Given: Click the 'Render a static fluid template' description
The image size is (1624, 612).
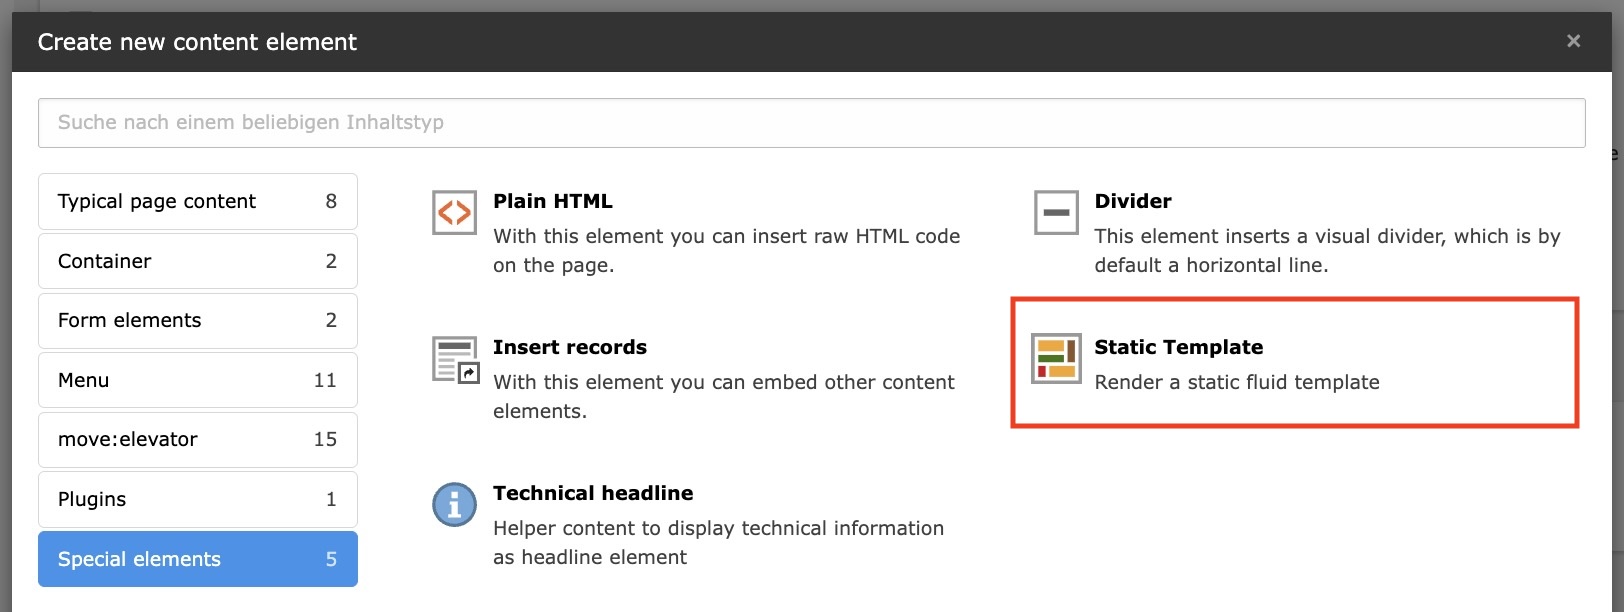Looking at the screenshot, I should click(x=1236, y=382).
